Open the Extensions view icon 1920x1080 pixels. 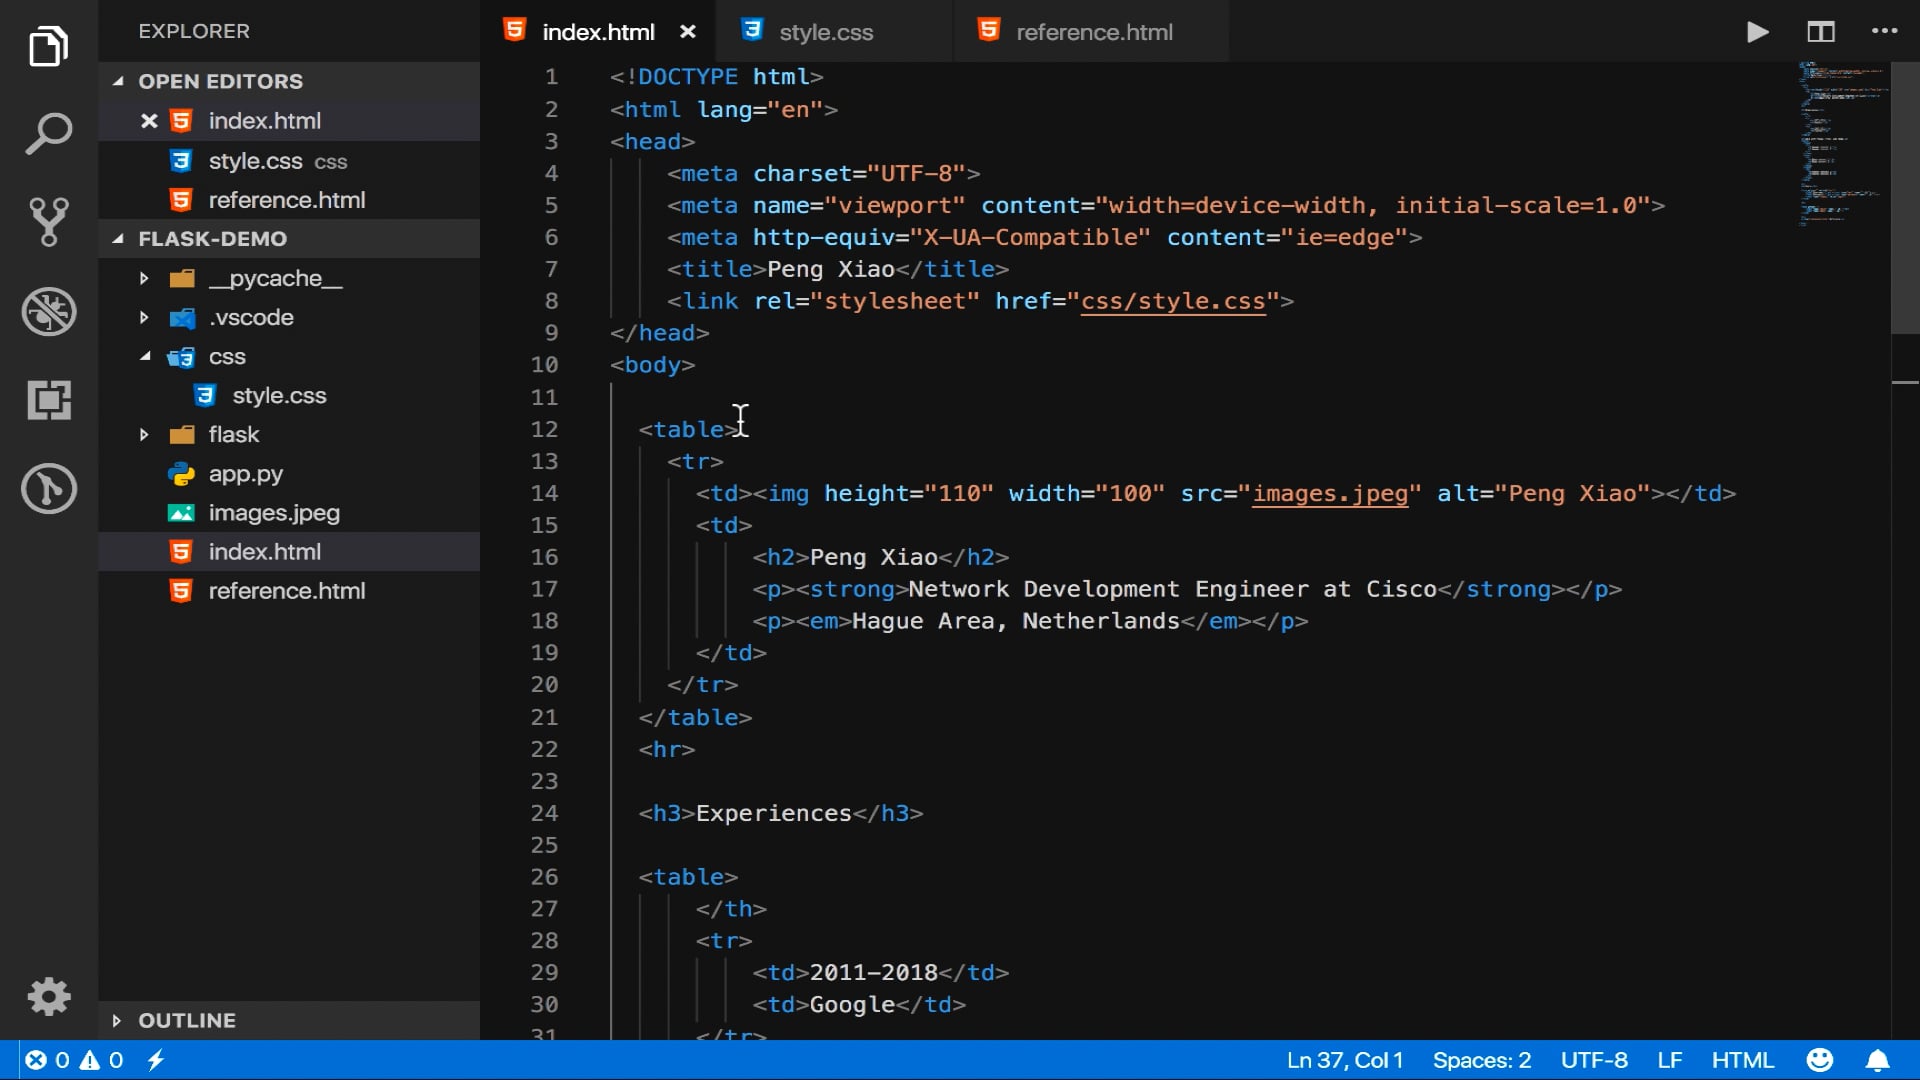48,400
